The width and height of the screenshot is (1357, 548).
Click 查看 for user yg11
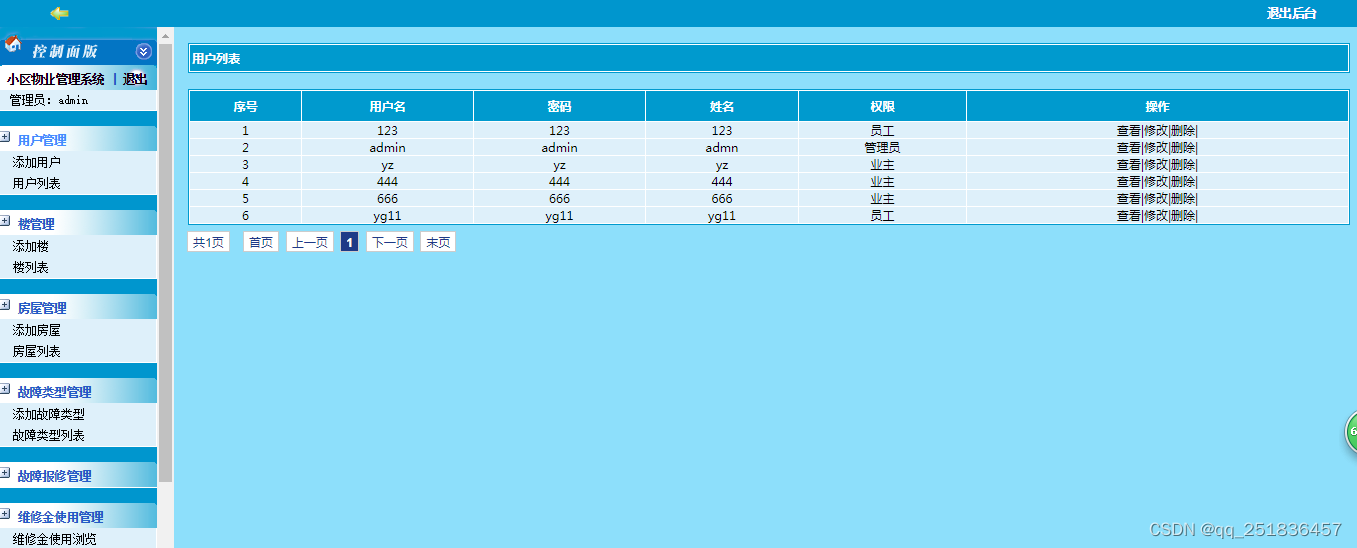pyautogui.click(x=1129, y=215)
